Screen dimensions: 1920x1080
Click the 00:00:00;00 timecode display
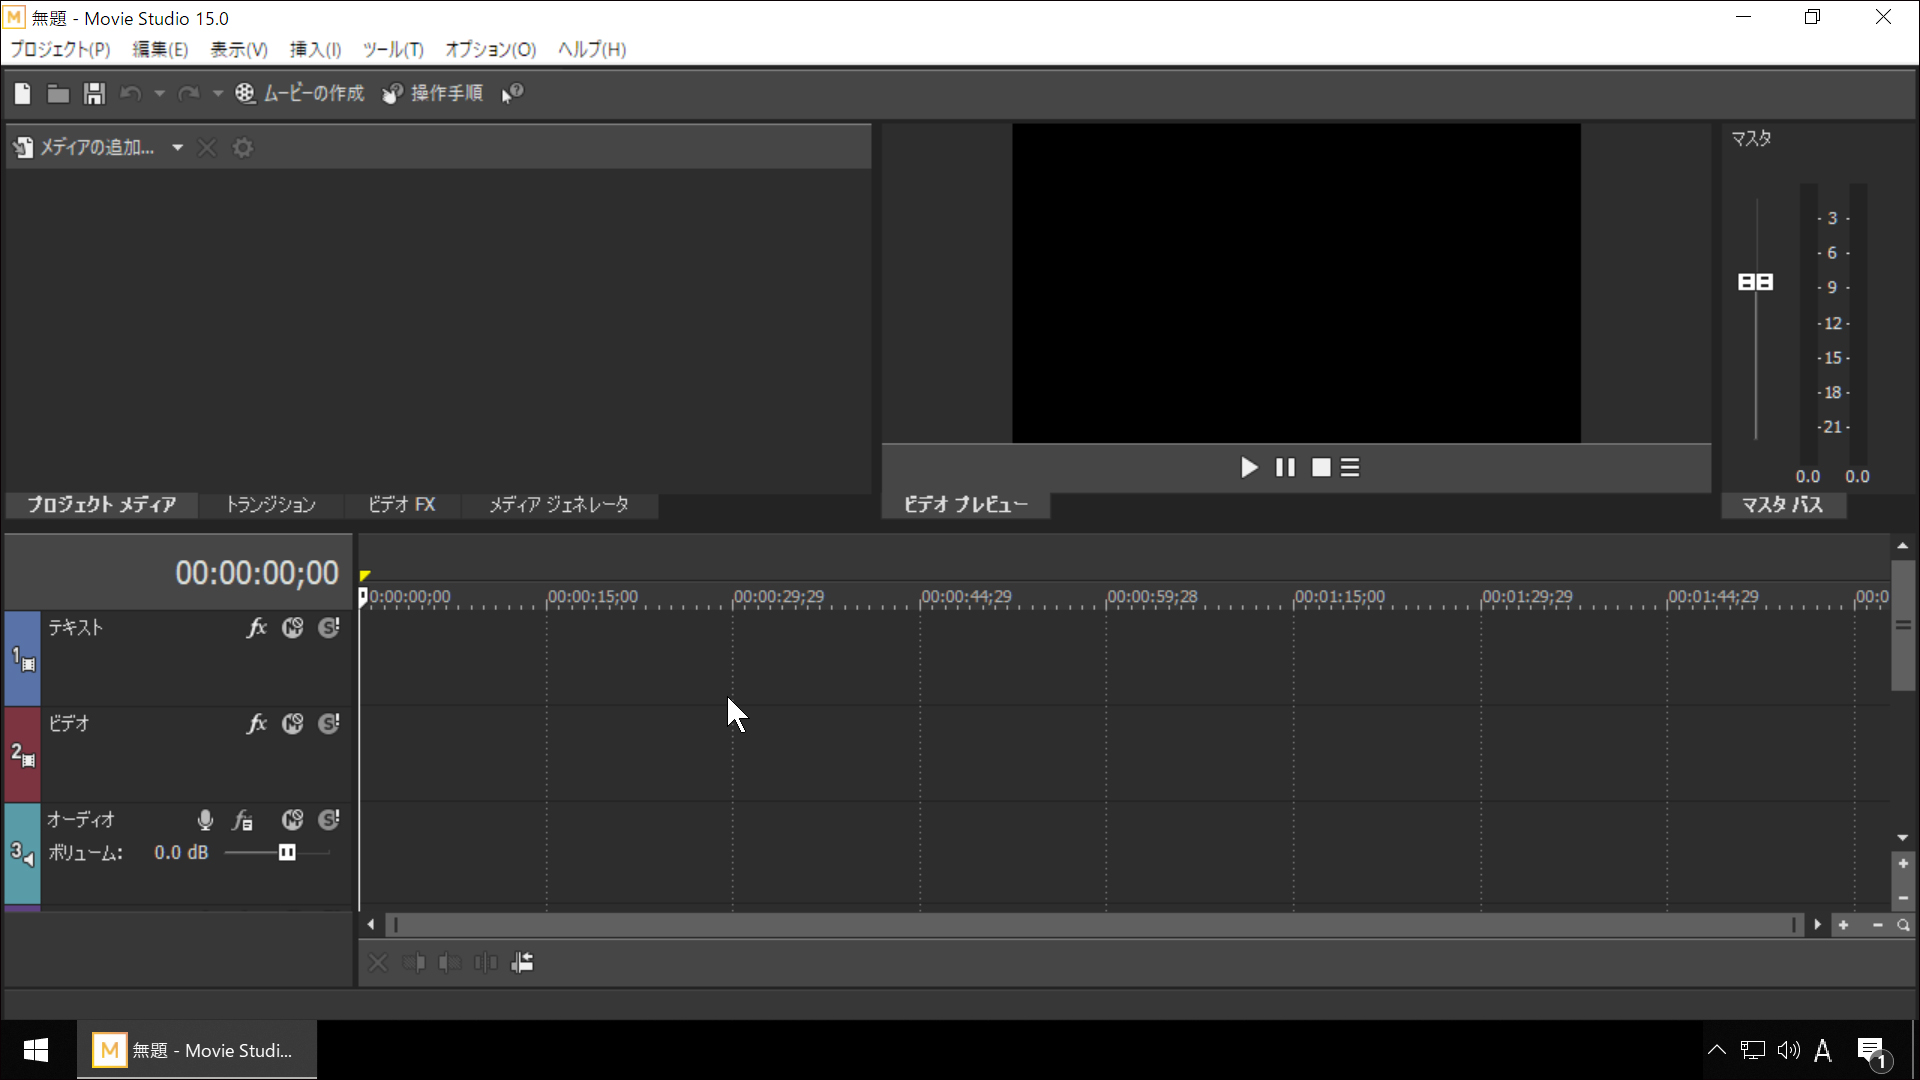click(x=257, y=573)
